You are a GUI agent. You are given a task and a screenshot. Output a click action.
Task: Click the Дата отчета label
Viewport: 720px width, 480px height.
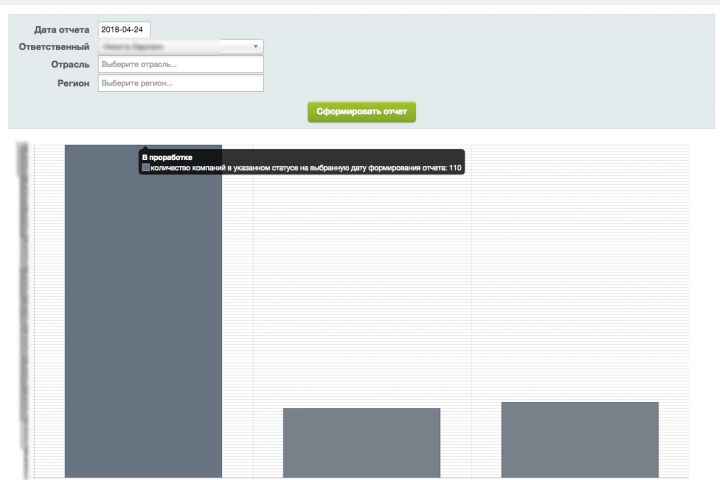[x=62, y=30]
